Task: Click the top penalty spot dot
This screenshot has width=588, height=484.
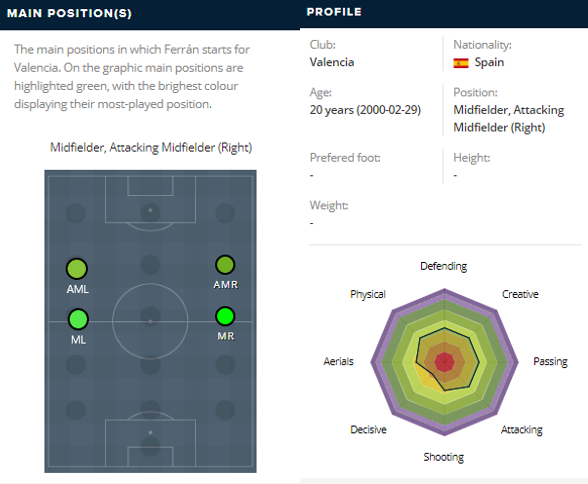Action: coord(150,210)
